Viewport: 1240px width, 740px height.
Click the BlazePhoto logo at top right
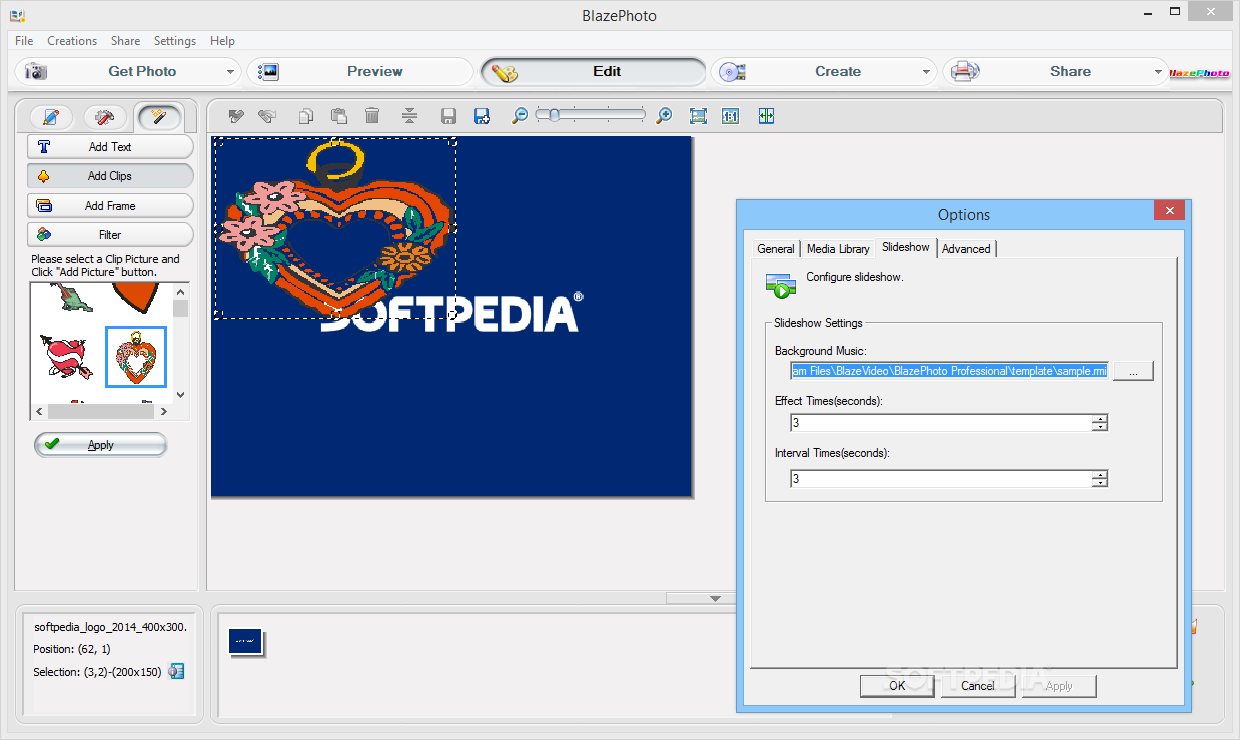click(x=1200, y=72)
